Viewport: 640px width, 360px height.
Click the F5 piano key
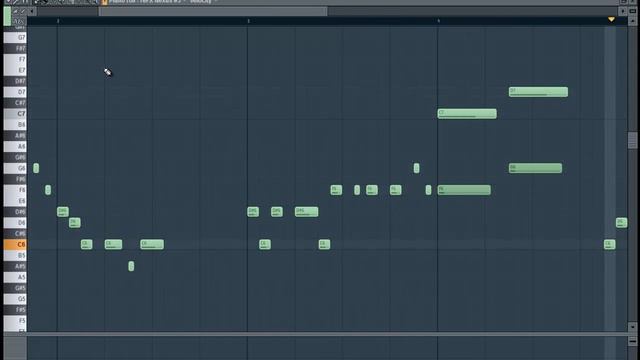(15, 321)
